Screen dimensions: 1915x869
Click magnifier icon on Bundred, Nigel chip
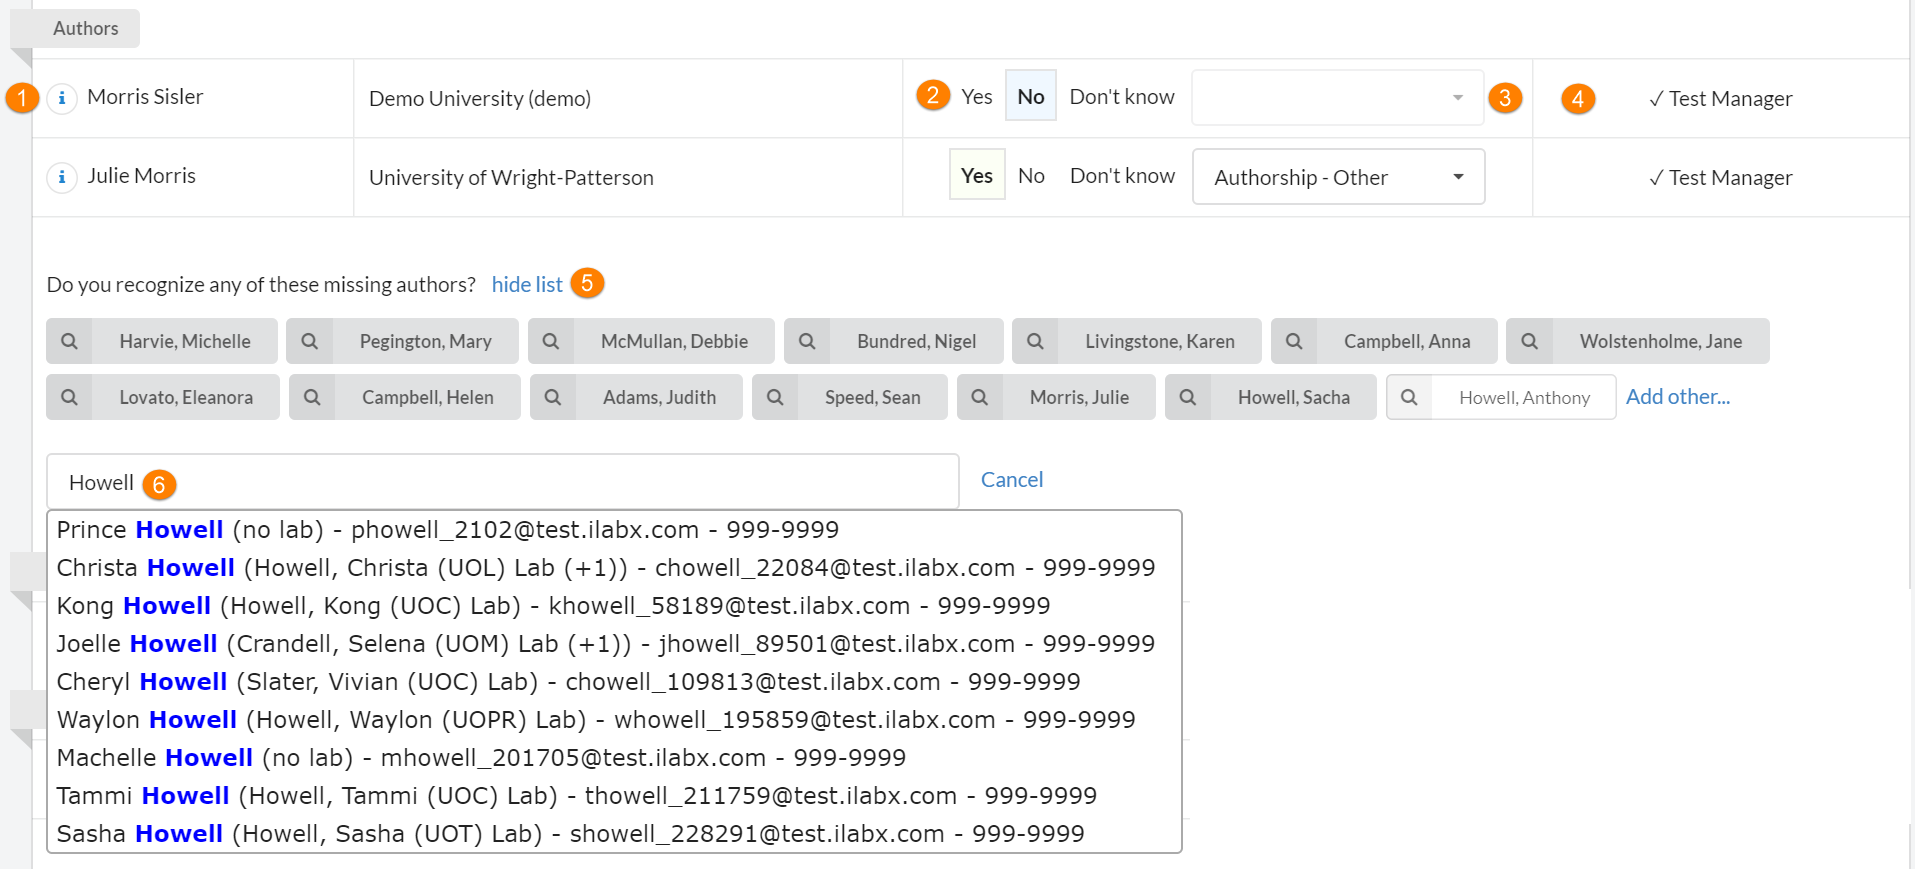(807, 341)
